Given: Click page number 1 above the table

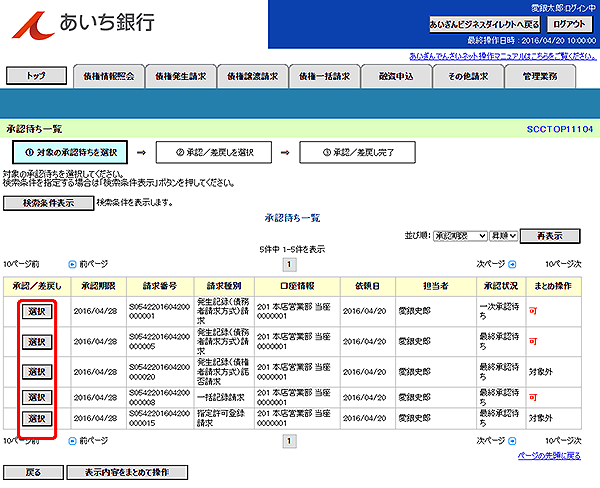Looking at the screenshot, I should (289, 264).
